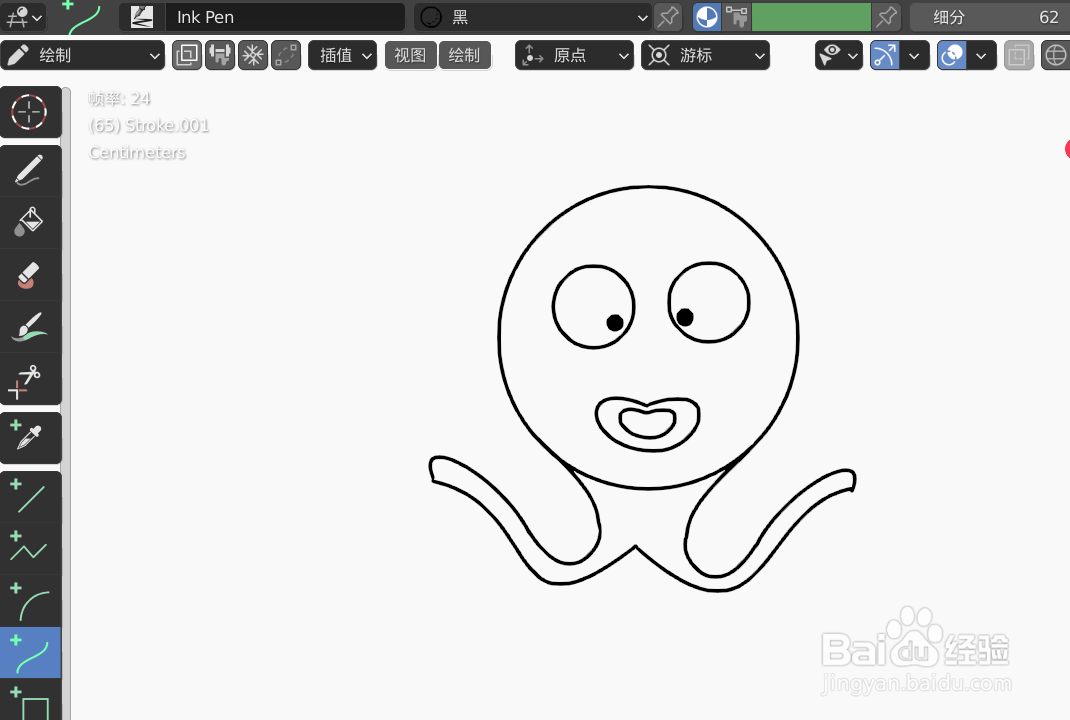Image resolution: width=1070 pixels, height=720 pixels.
Task: Toggle pin beside green color swatch
Action: coord(886,17)
